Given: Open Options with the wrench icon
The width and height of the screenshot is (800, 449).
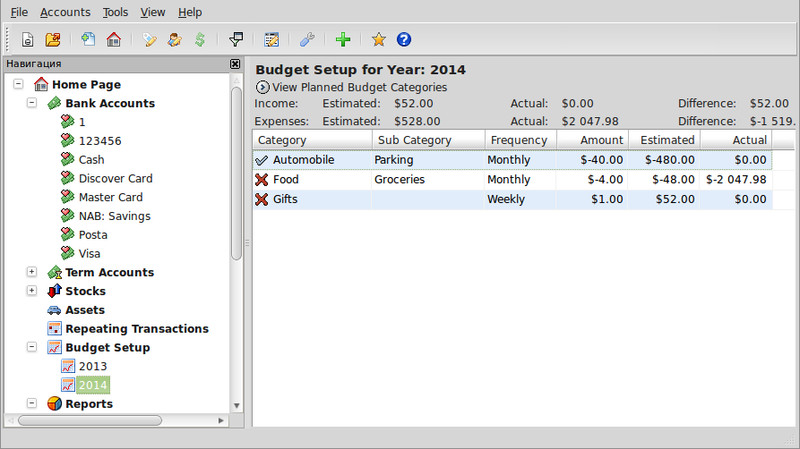Looking at the screenshot, I should pos(307,39).
